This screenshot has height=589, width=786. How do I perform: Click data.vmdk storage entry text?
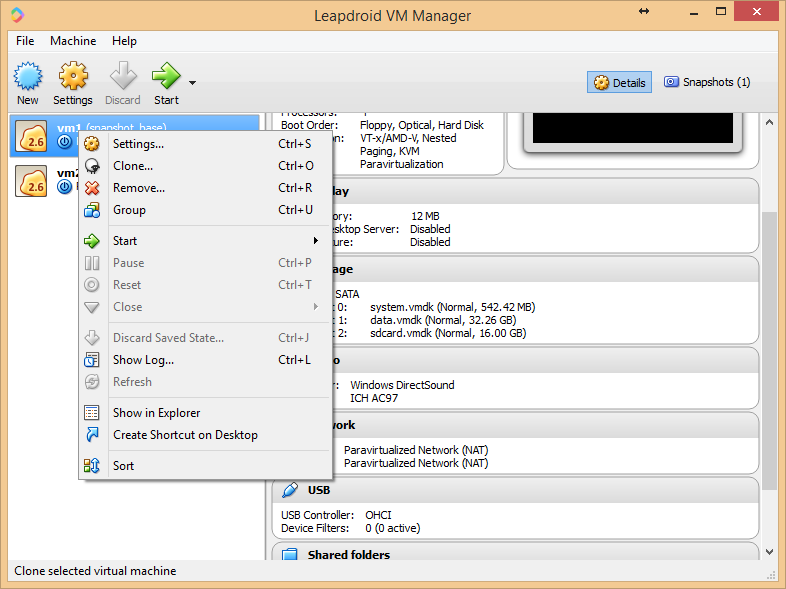(443, 320)
